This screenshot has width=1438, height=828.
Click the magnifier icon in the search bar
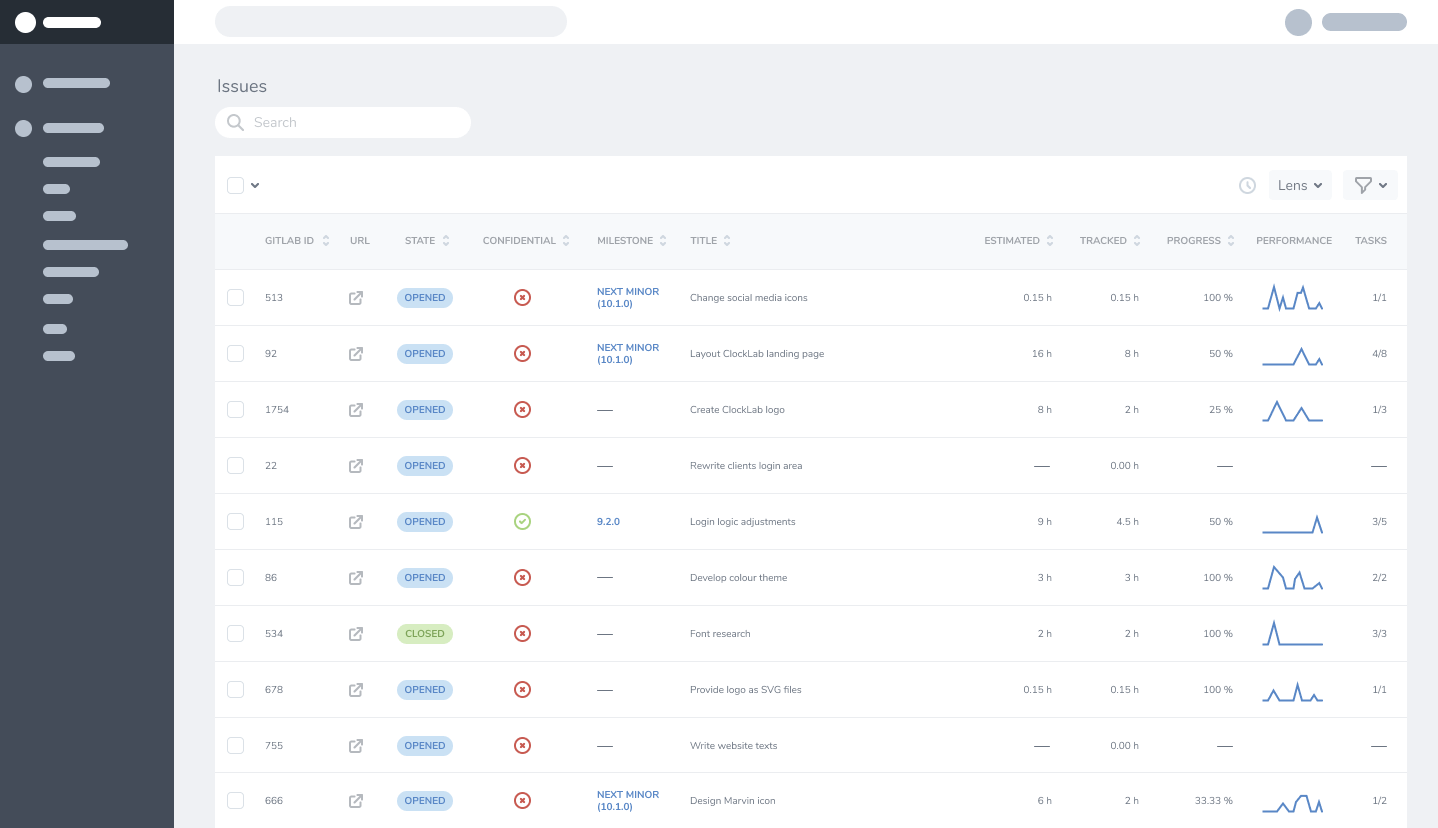coord(235,122)
